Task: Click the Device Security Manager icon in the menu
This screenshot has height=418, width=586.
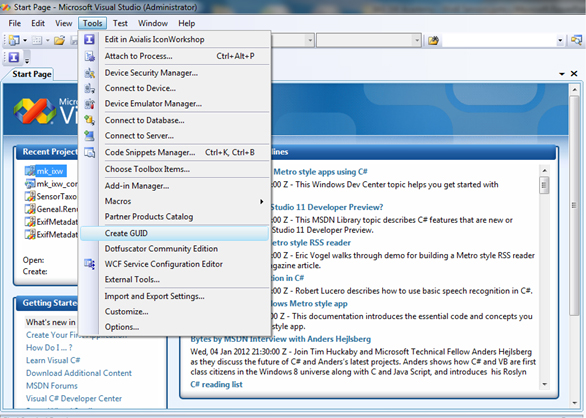Action: point(90,73)
